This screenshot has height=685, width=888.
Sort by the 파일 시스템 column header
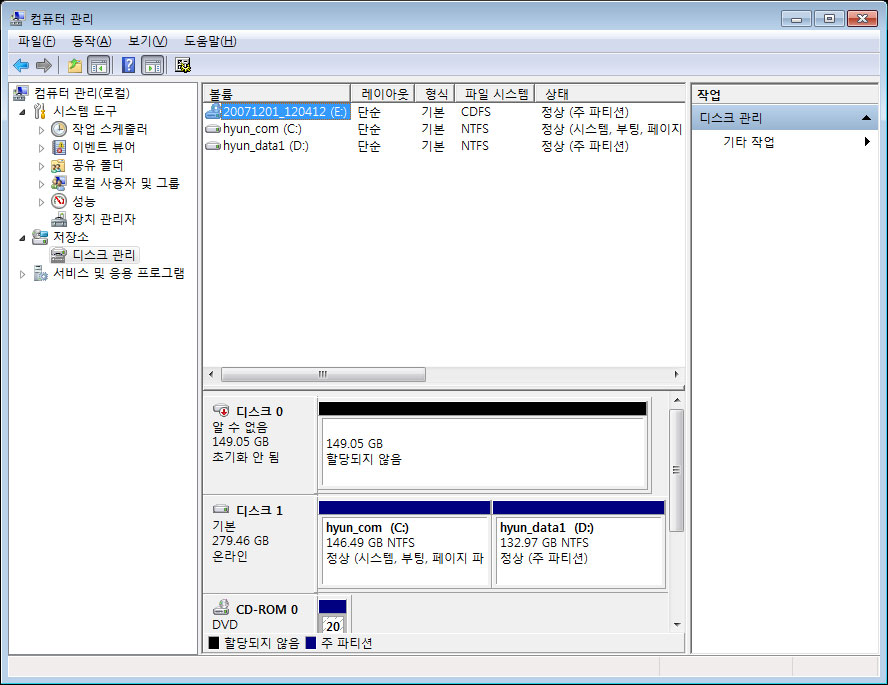pyautogui.click(x=494, y=93)
